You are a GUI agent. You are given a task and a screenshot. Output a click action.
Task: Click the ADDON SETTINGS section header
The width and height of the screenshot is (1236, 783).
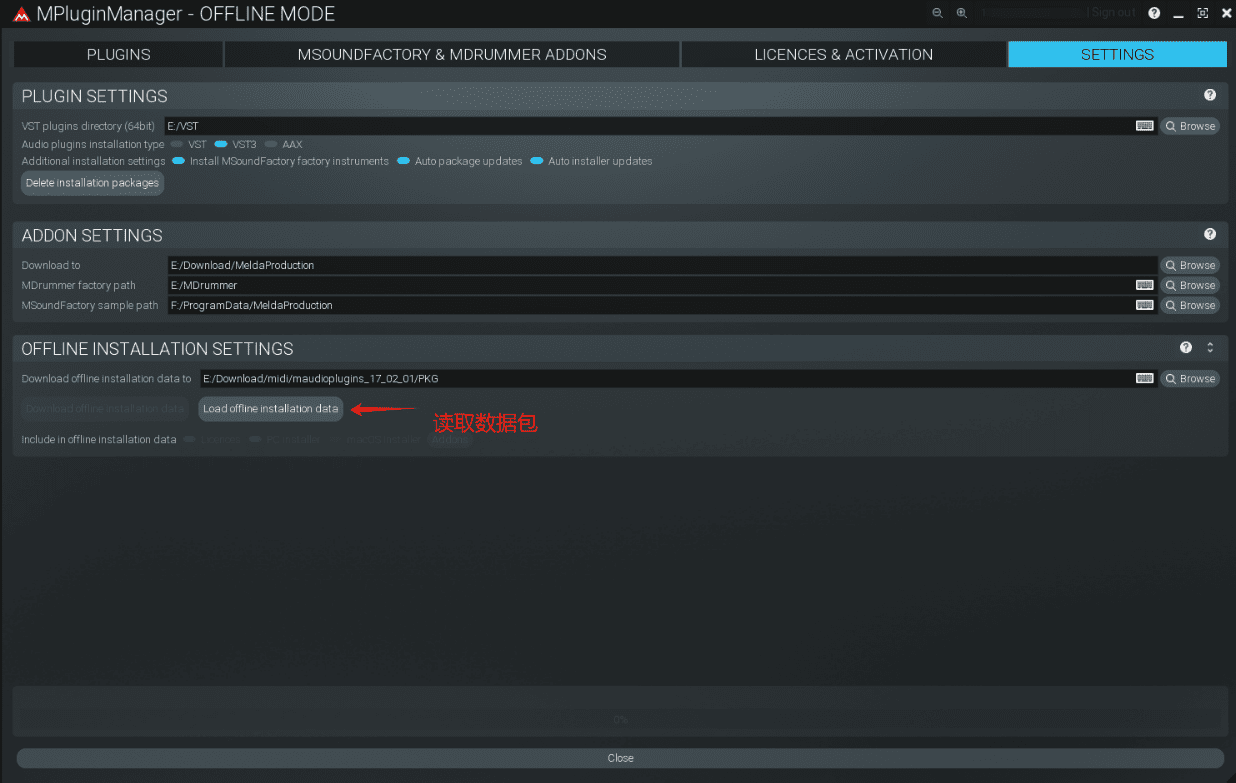click(92, 235)
